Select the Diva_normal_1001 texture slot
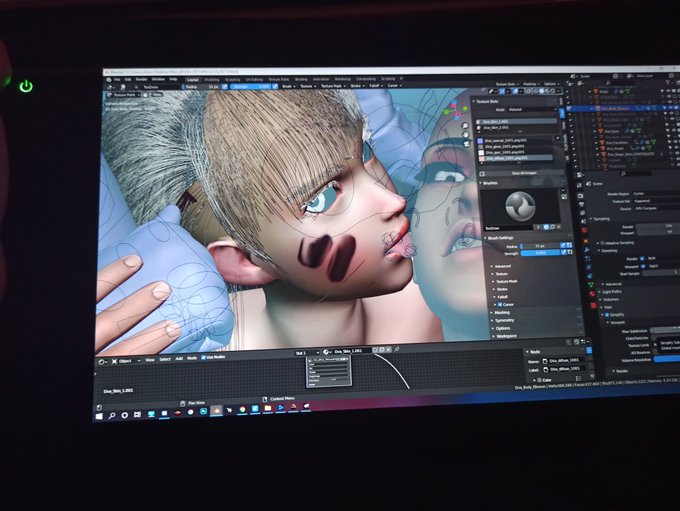The height and width of the screenshot is (511, 680). pyautogui.click(x=515, y=141)
